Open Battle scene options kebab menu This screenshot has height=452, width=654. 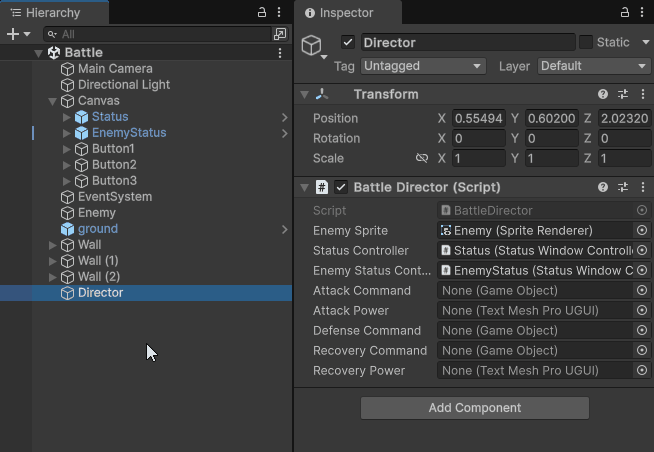280,52
